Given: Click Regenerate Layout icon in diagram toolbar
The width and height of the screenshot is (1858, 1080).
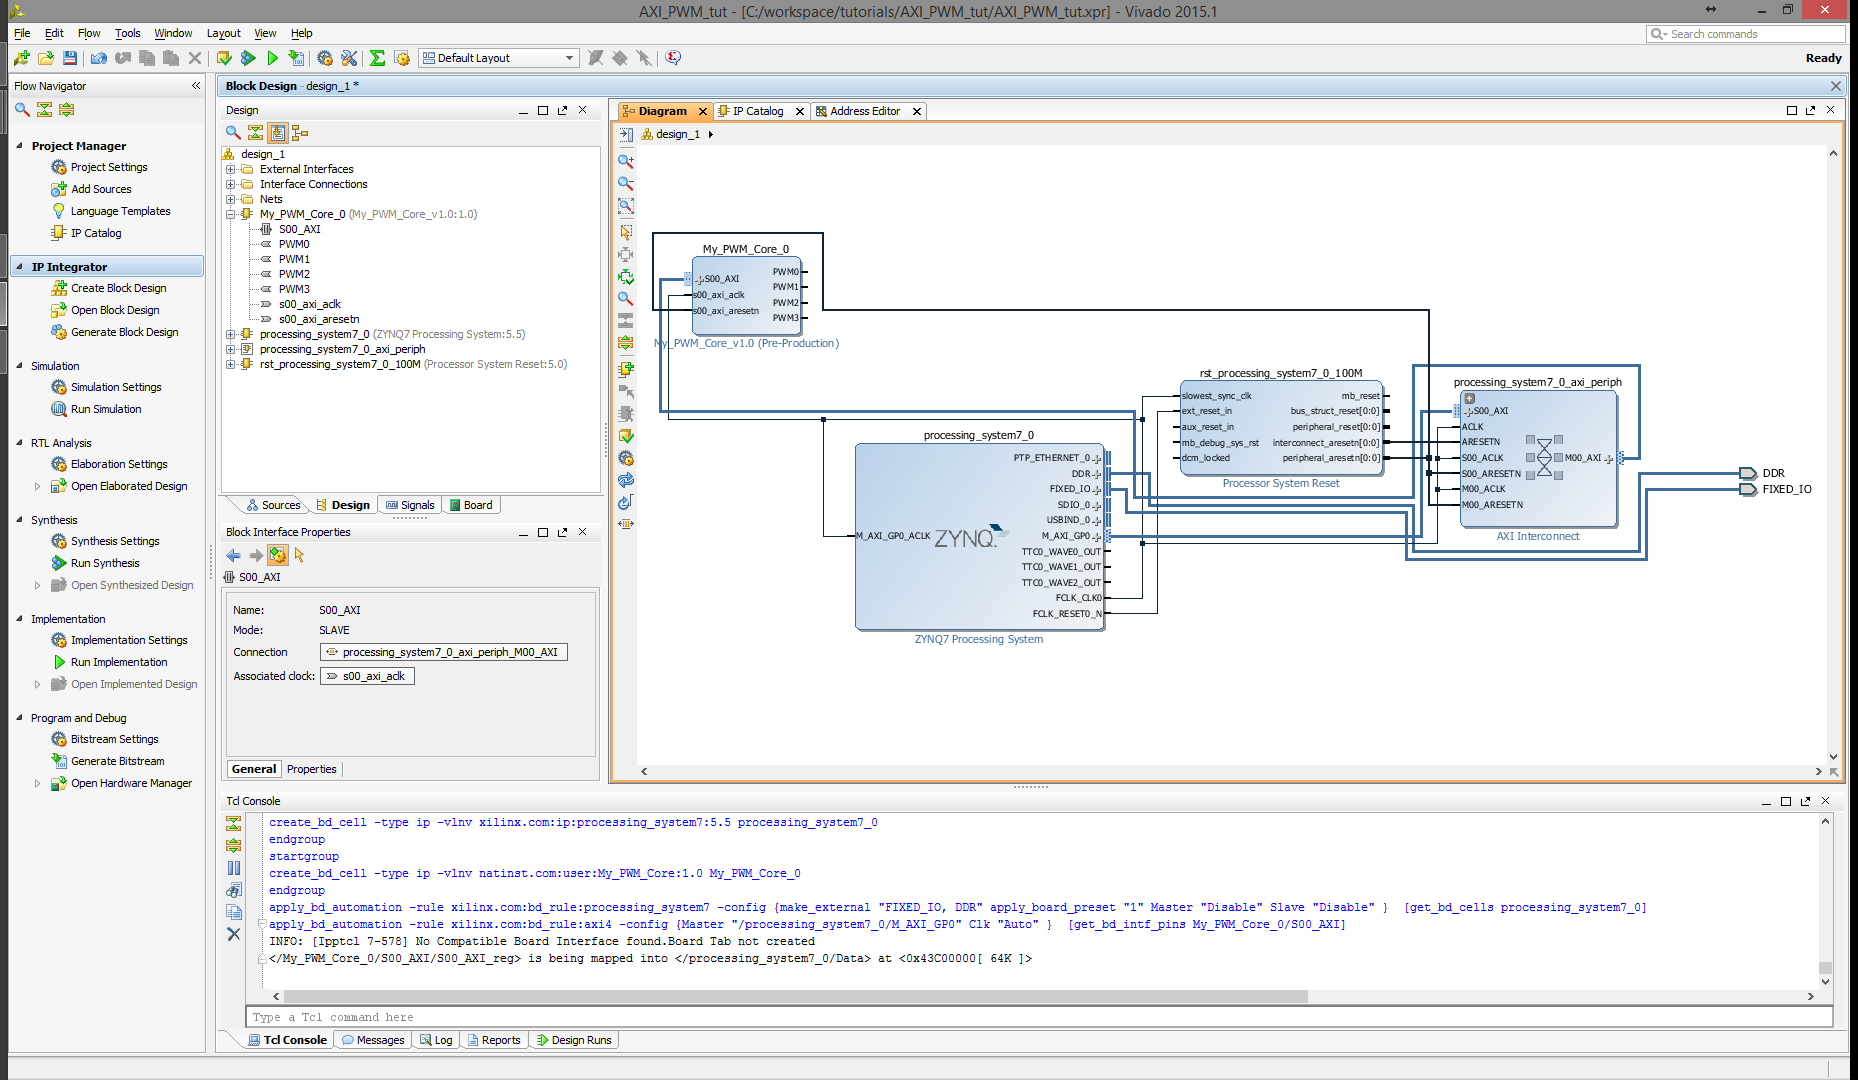Looking at the screenshot, I should pyautogui.click(x=626, y=502).
